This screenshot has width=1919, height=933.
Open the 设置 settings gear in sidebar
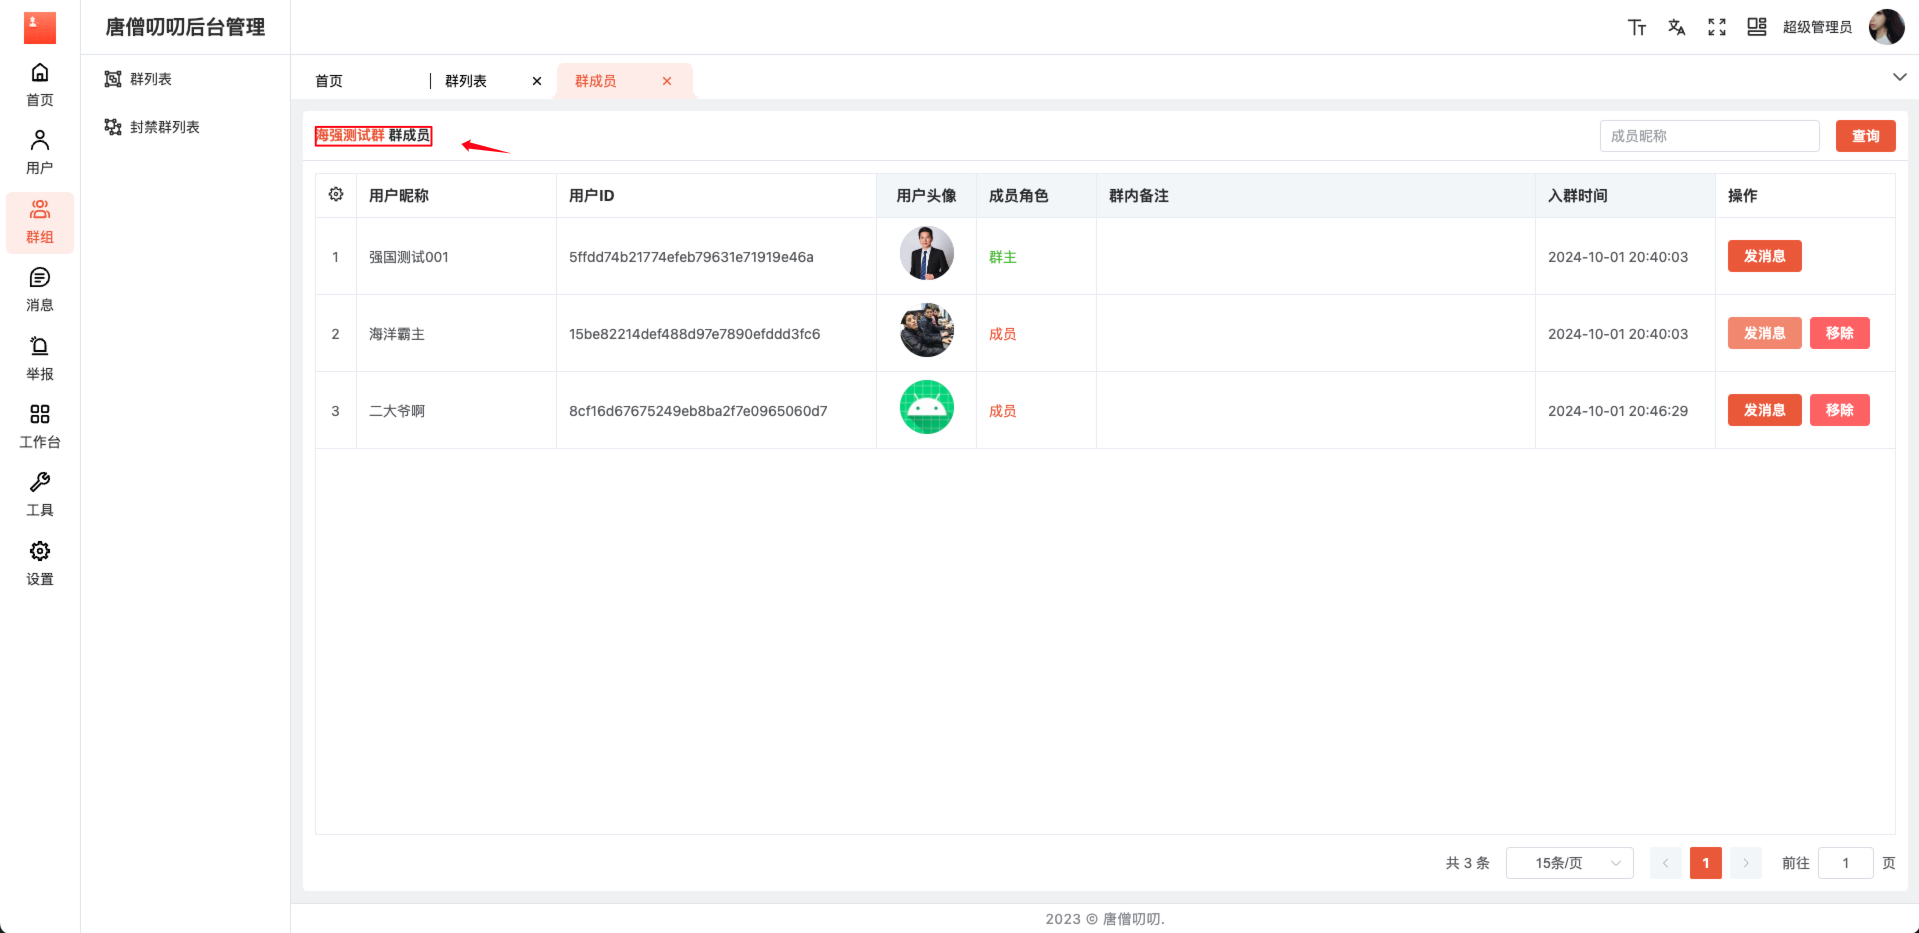40,563
